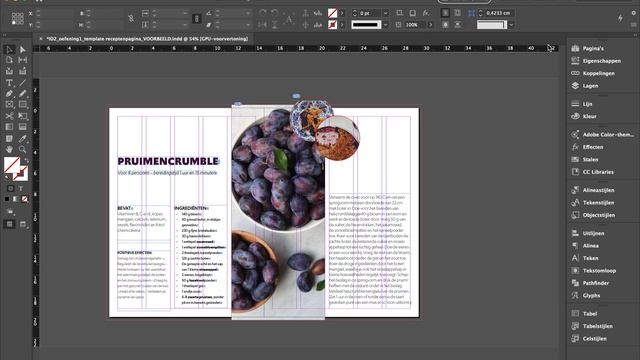Apply black color button in toolbox

coord(7,199)
